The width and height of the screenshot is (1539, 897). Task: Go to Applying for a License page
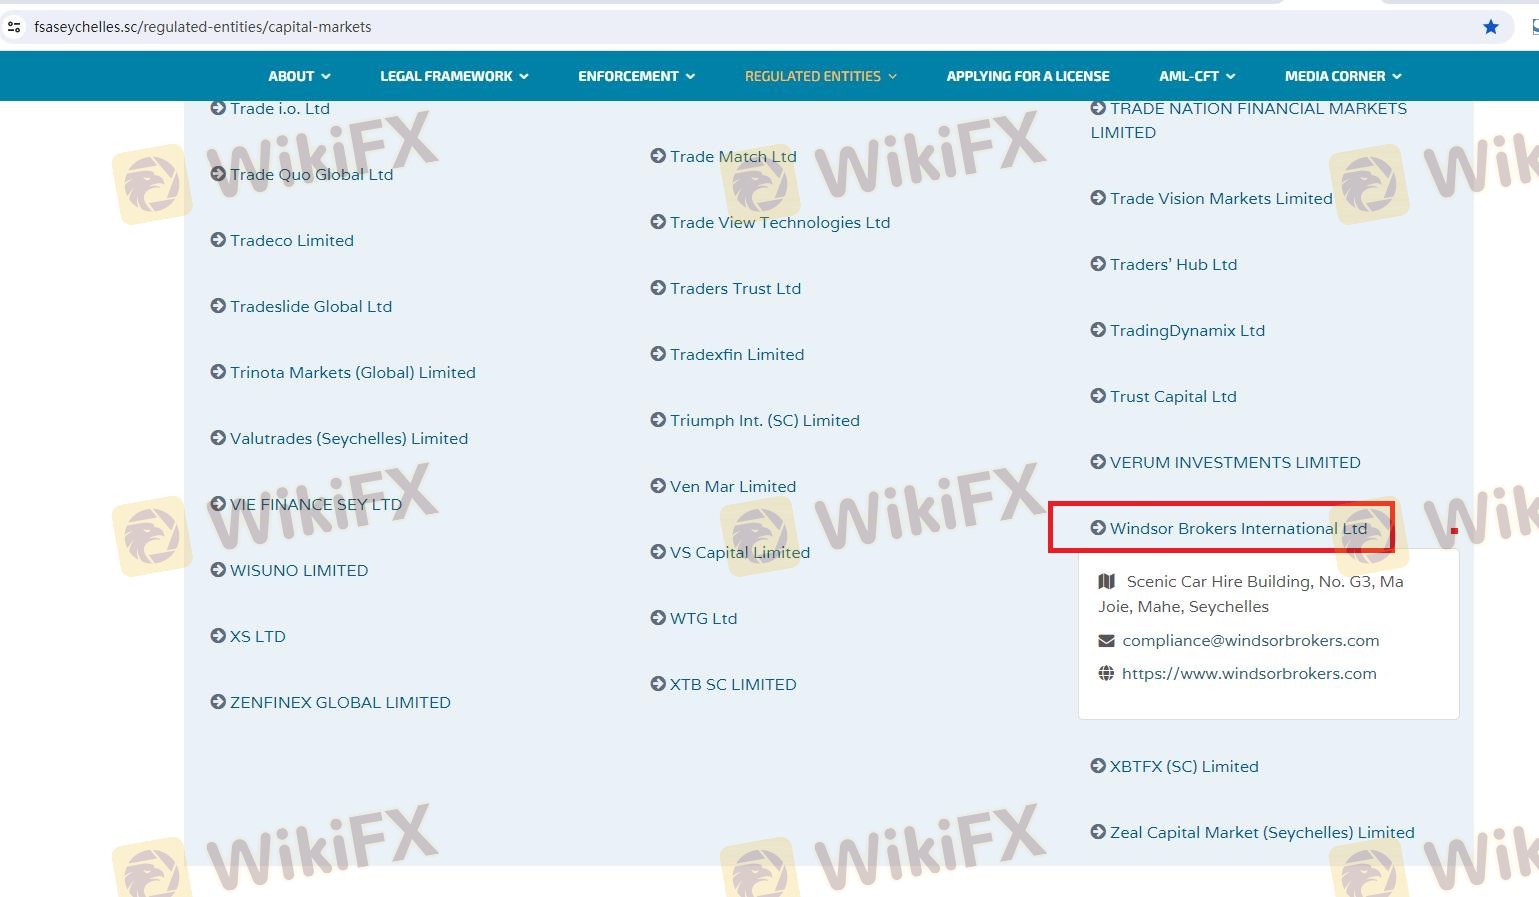pyautogui.click(x=1027, y=76)
